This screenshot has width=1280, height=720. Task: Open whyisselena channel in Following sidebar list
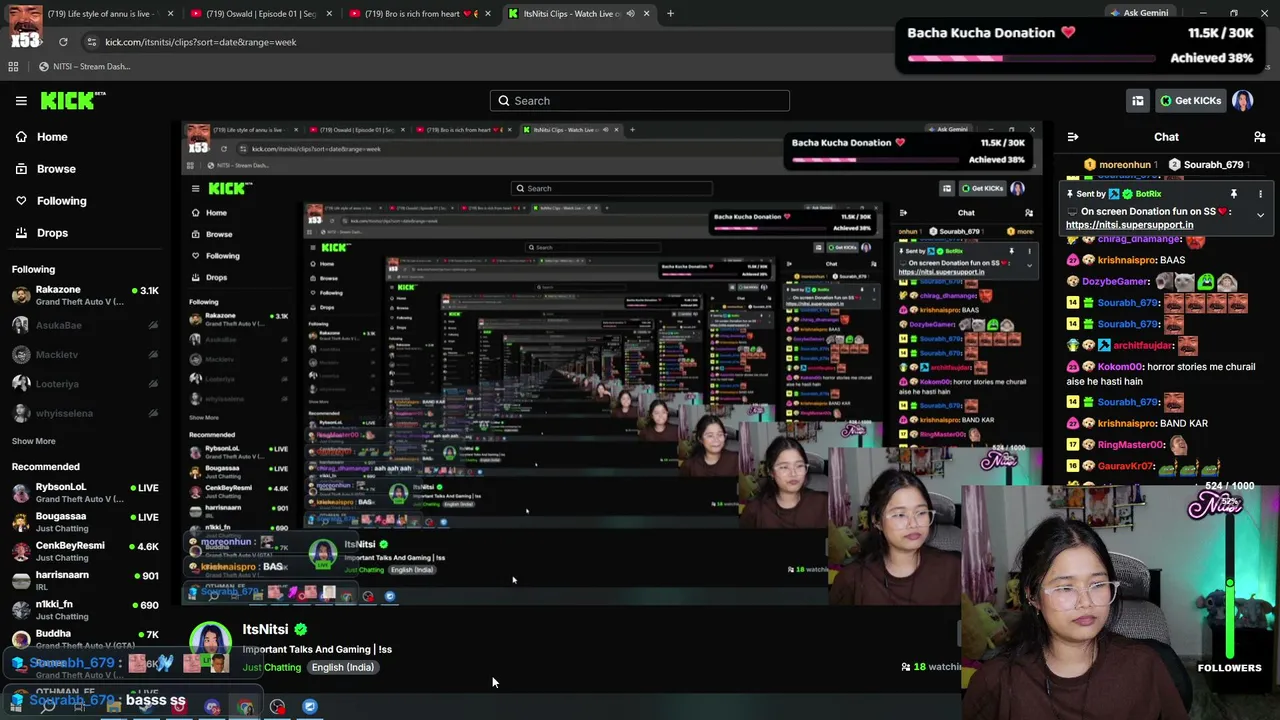coord(85,413)
